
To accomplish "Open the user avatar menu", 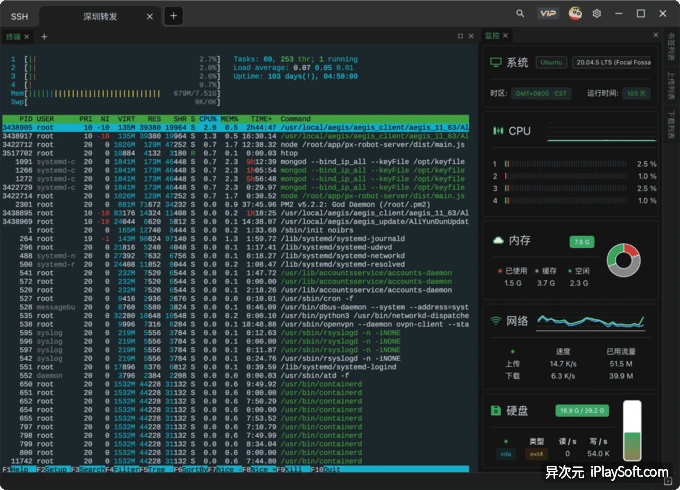I will coord(575,13).
